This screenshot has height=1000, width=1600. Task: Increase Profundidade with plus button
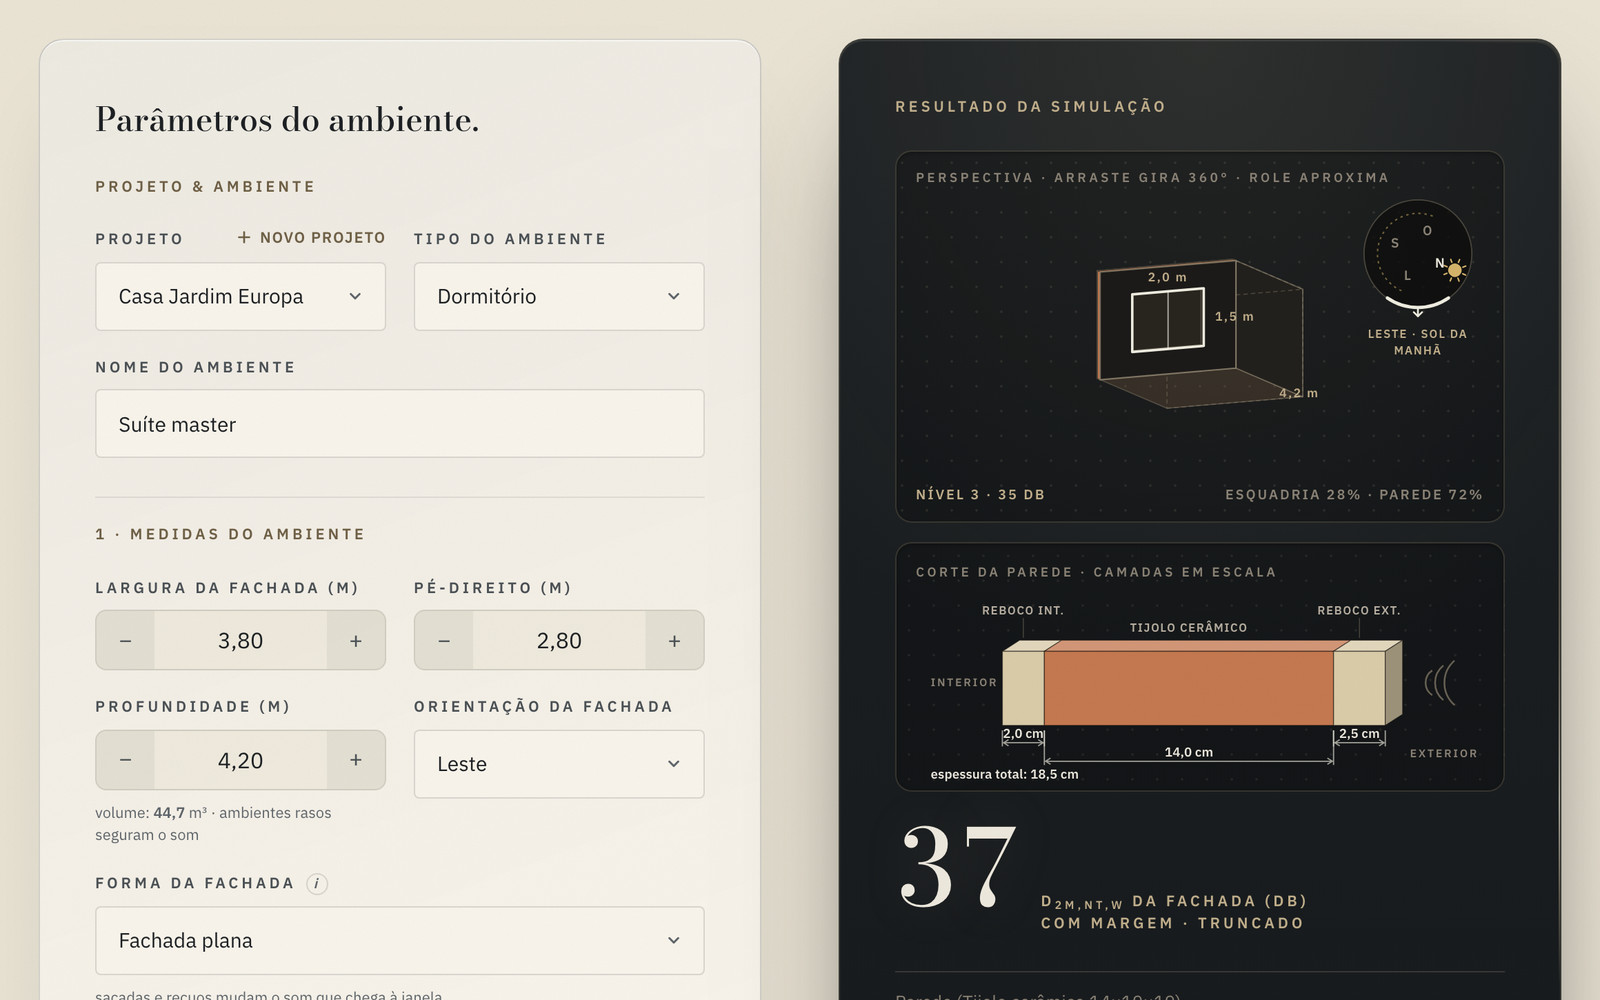point(356,760)
